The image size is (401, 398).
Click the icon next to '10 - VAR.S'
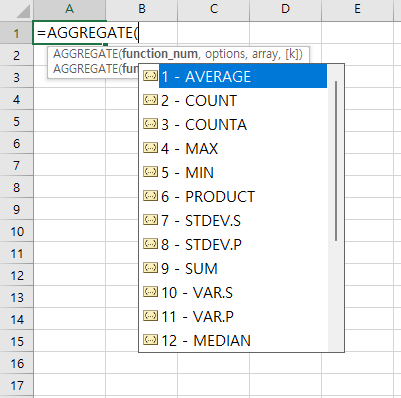(150, 292)
